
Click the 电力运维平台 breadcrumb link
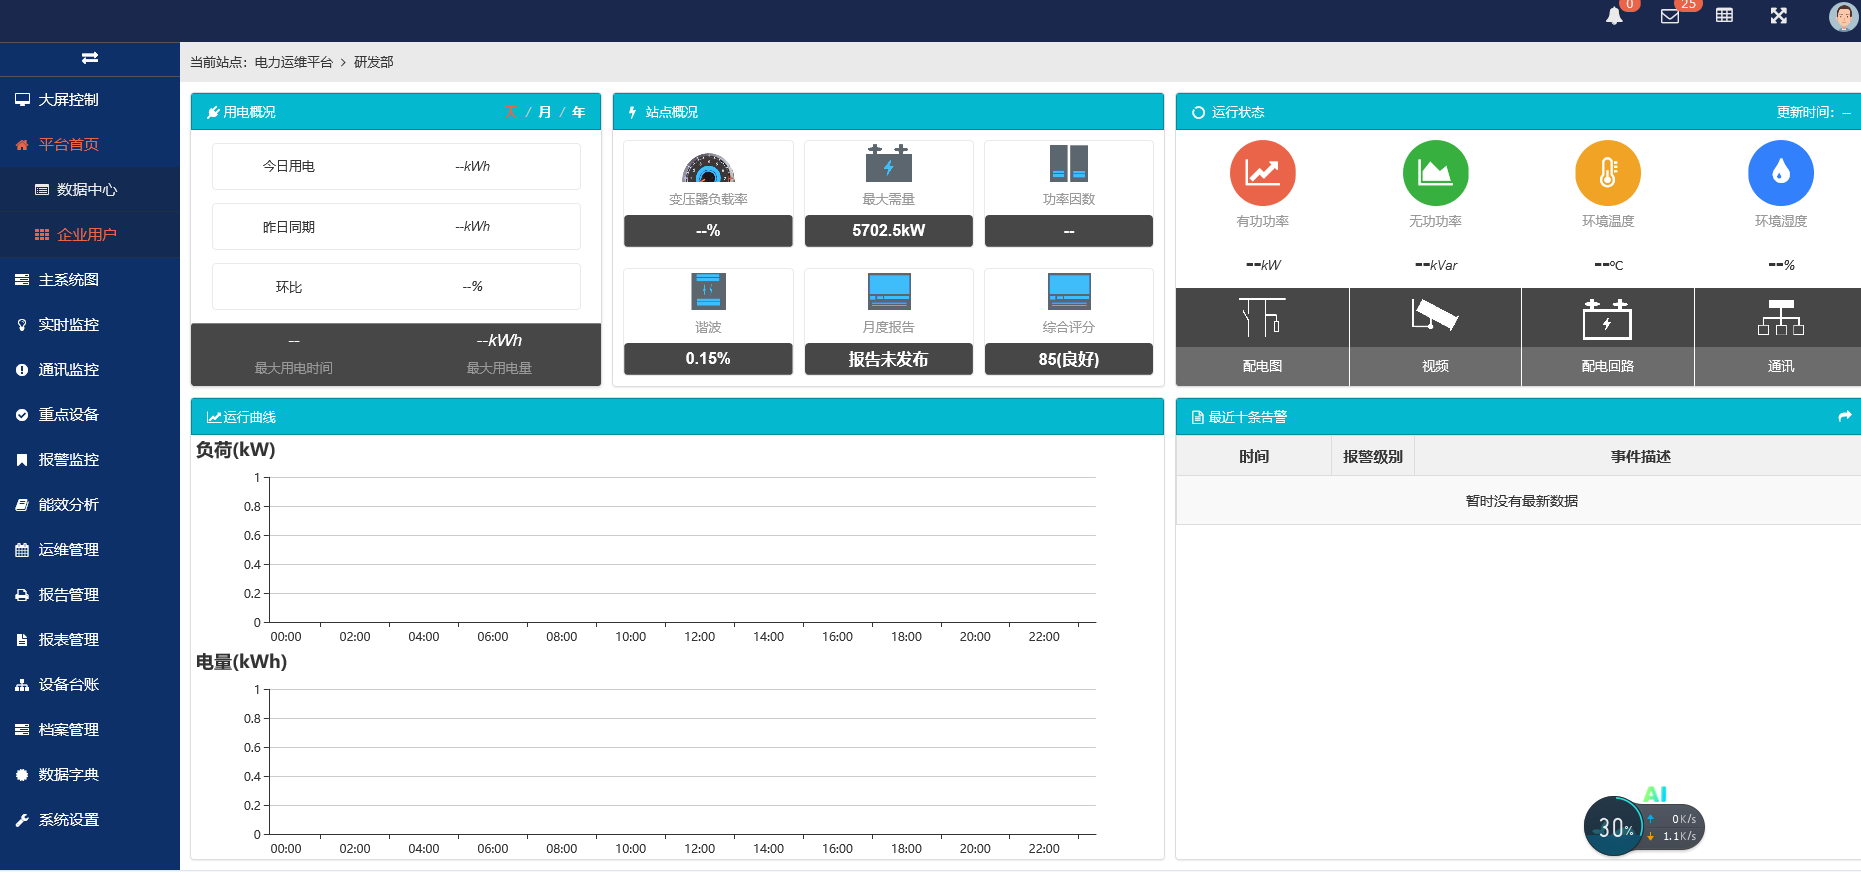click(x=293, y=62)
